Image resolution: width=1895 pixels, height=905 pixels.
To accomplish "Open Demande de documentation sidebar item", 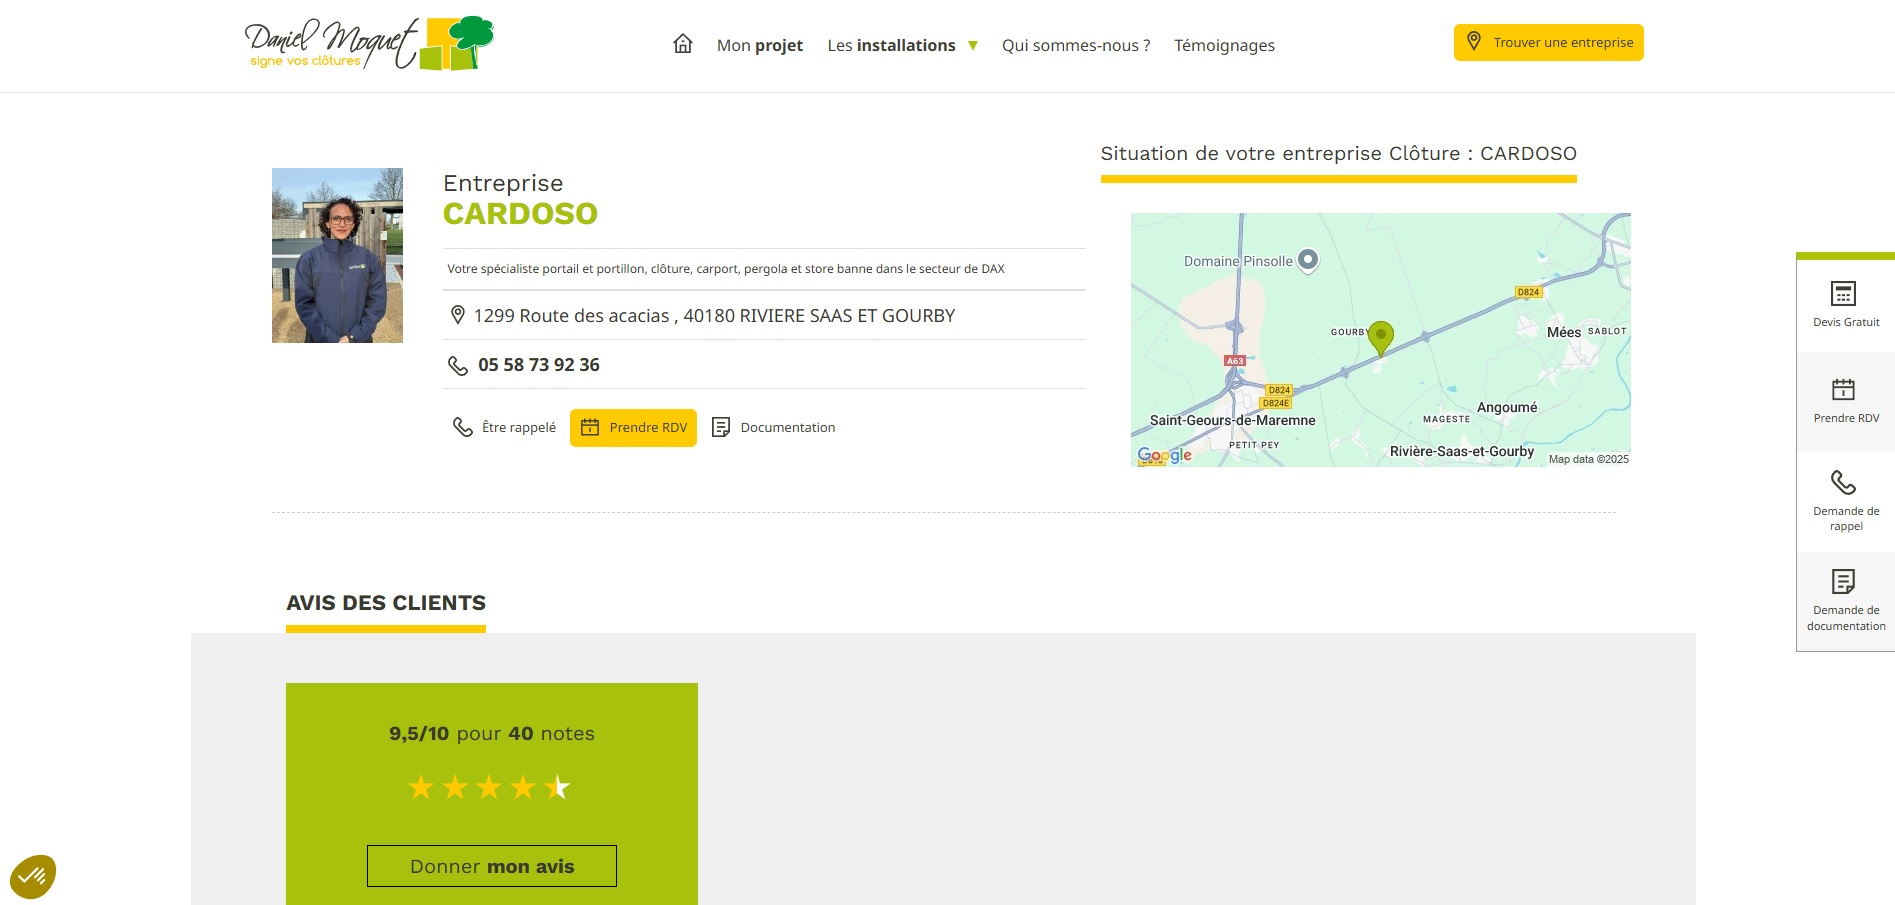I will click(1845, 600).
